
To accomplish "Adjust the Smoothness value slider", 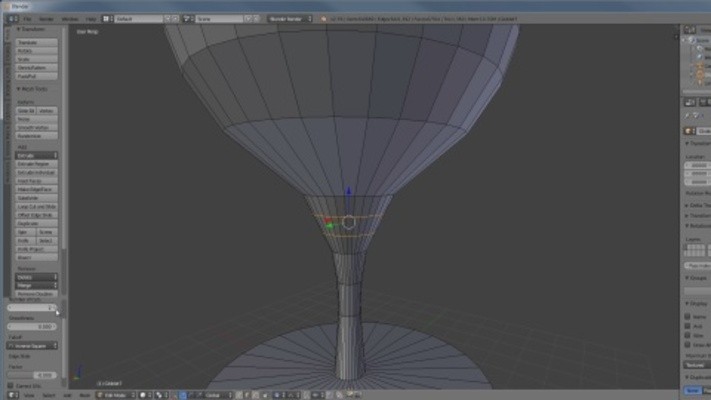I will [32, 327].
